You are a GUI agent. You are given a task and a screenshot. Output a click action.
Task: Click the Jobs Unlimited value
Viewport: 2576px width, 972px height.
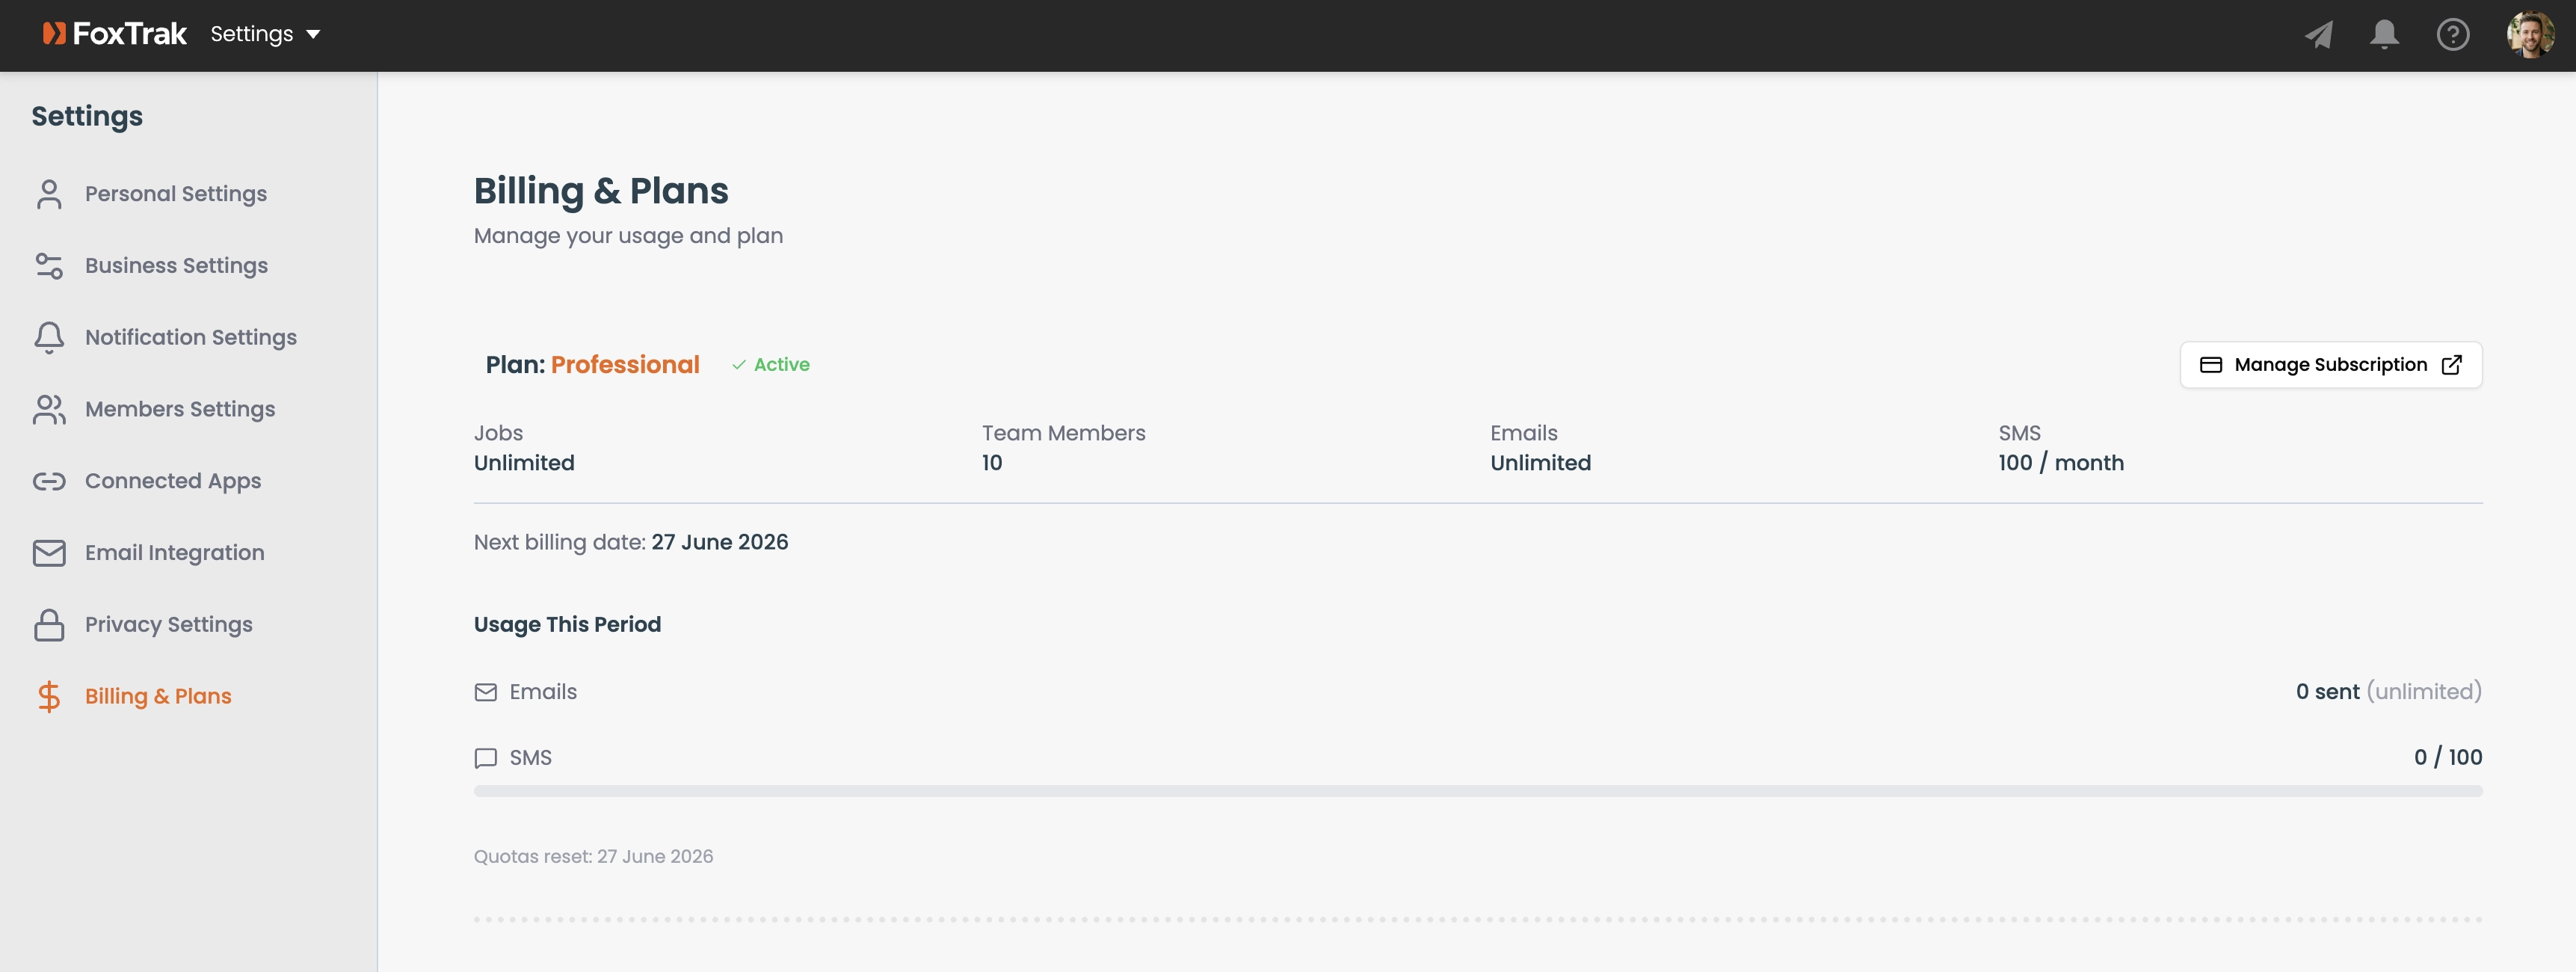pos(524,463)
